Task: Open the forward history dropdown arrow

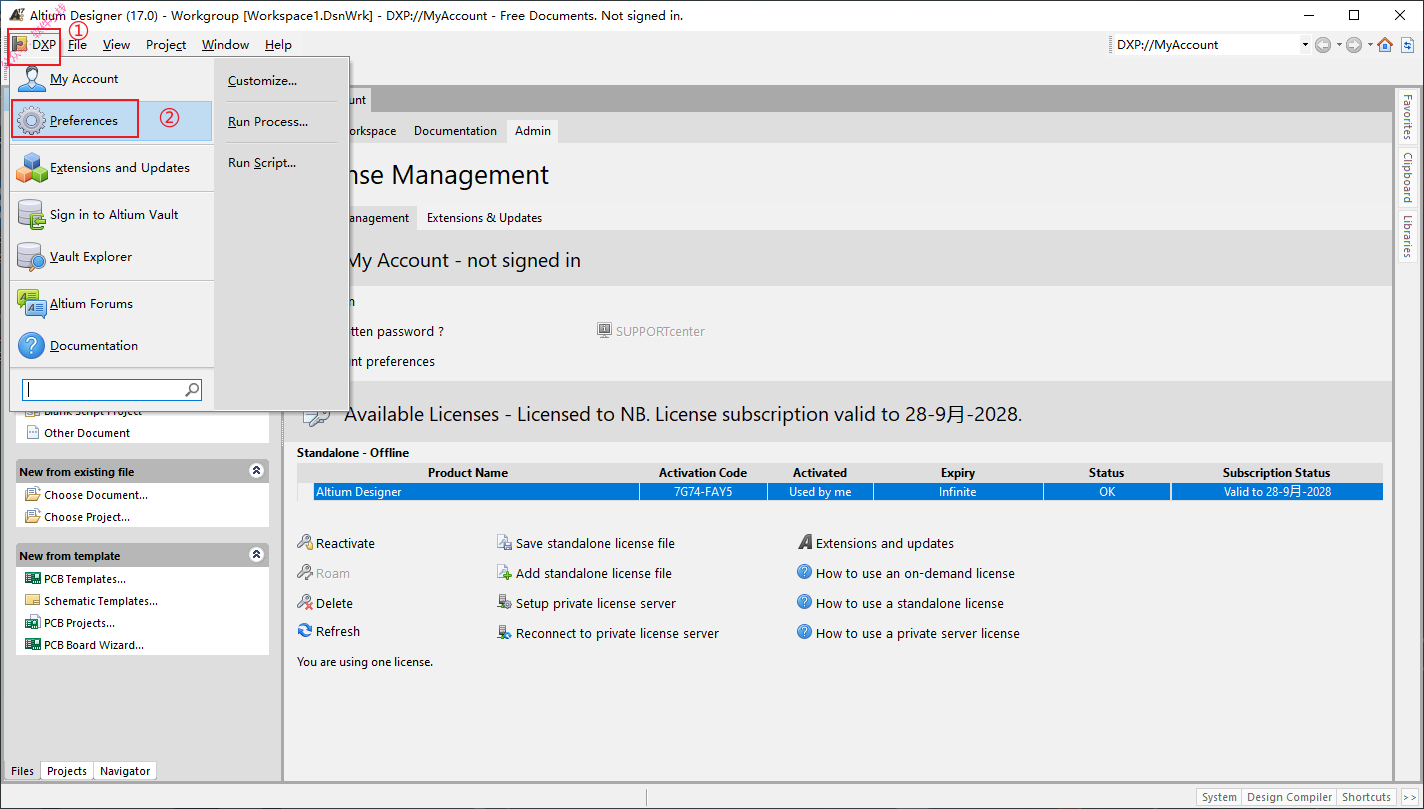Action: pos(1368,45)
